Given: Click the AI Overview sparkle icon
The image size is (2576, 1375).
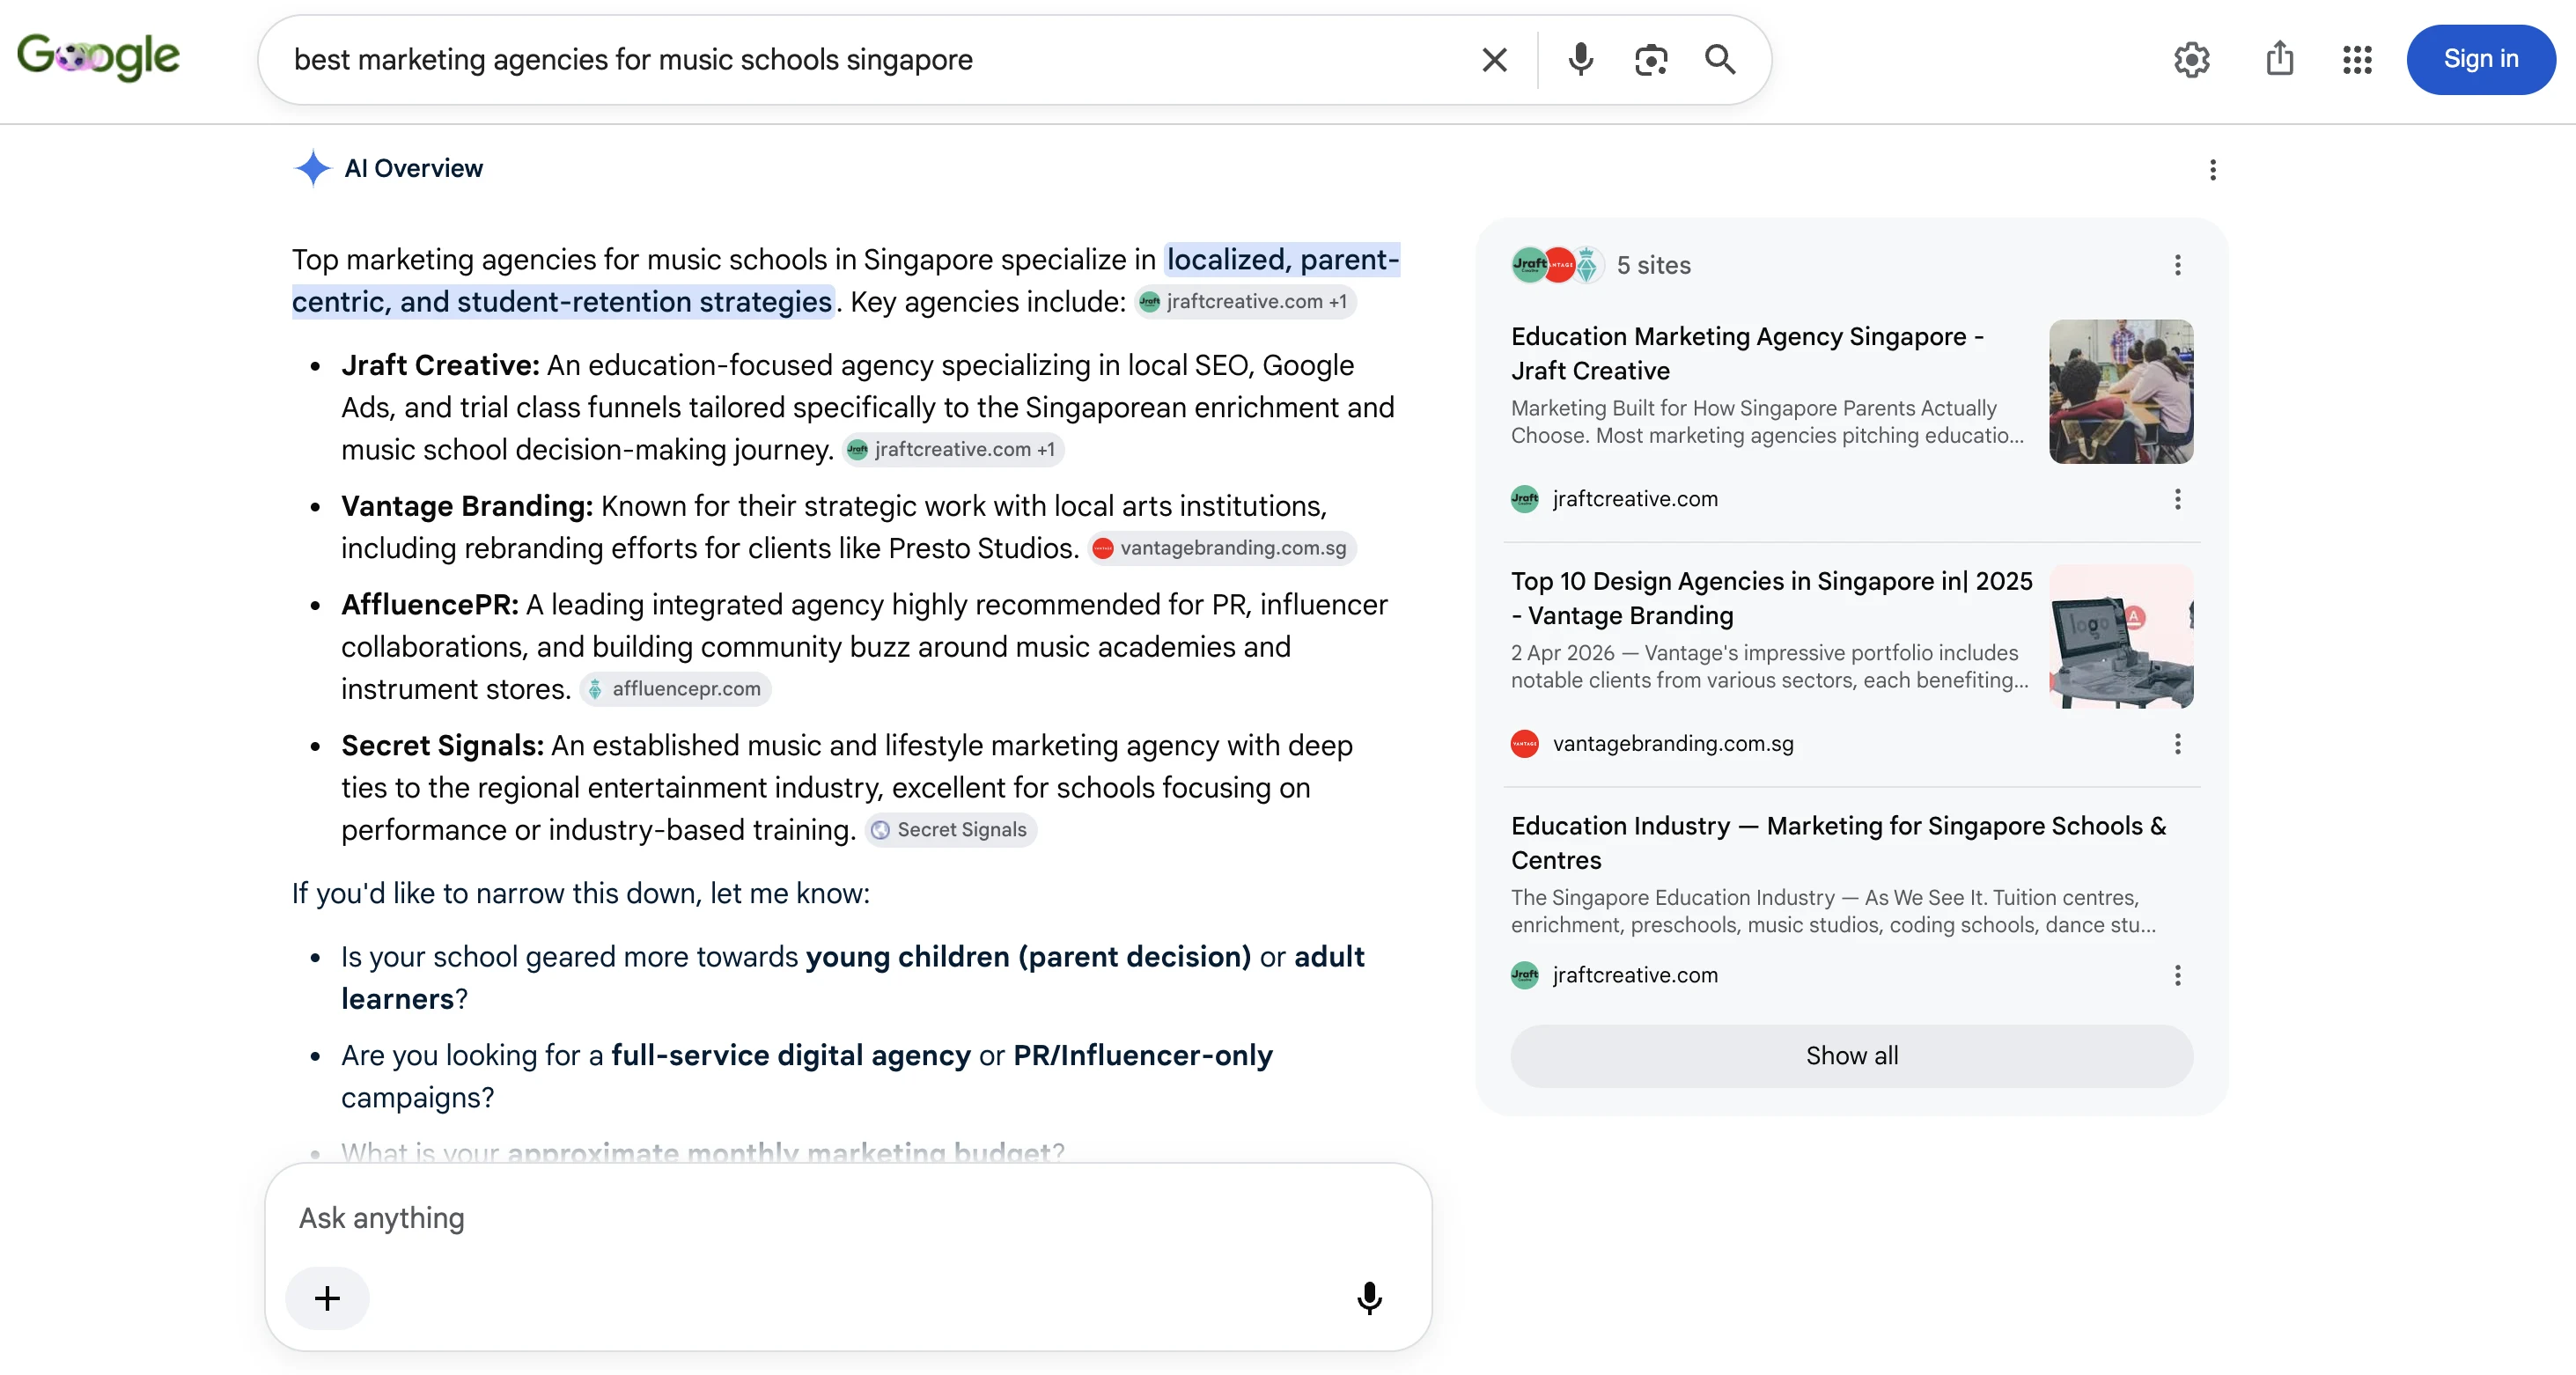Looking at the screenshot, I should click(312, 168).
